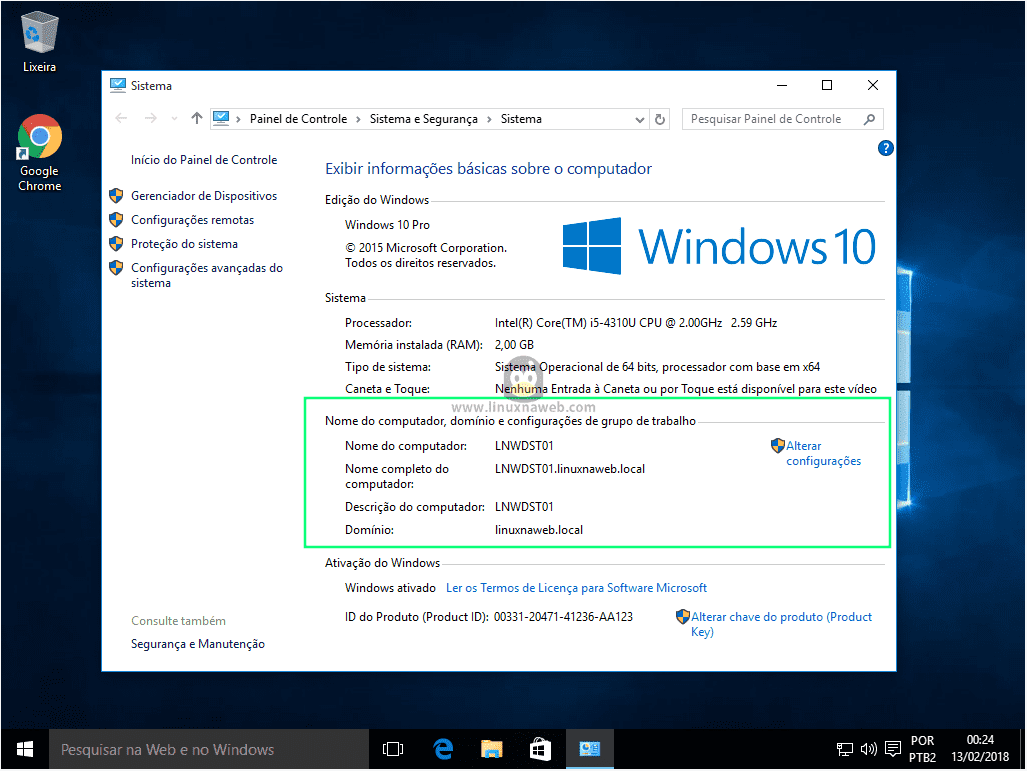Click shield icon beside Proteção do sistema

116,244
